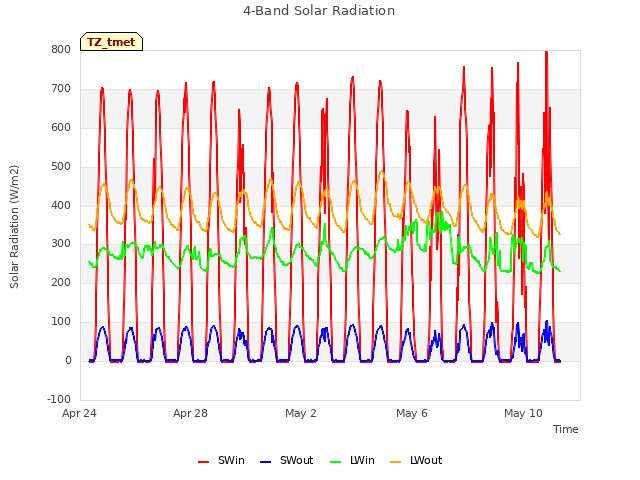The image size is (640, 480).
Task: Click the May 2 x-axis tick label
Action: (x=301, y=413)
